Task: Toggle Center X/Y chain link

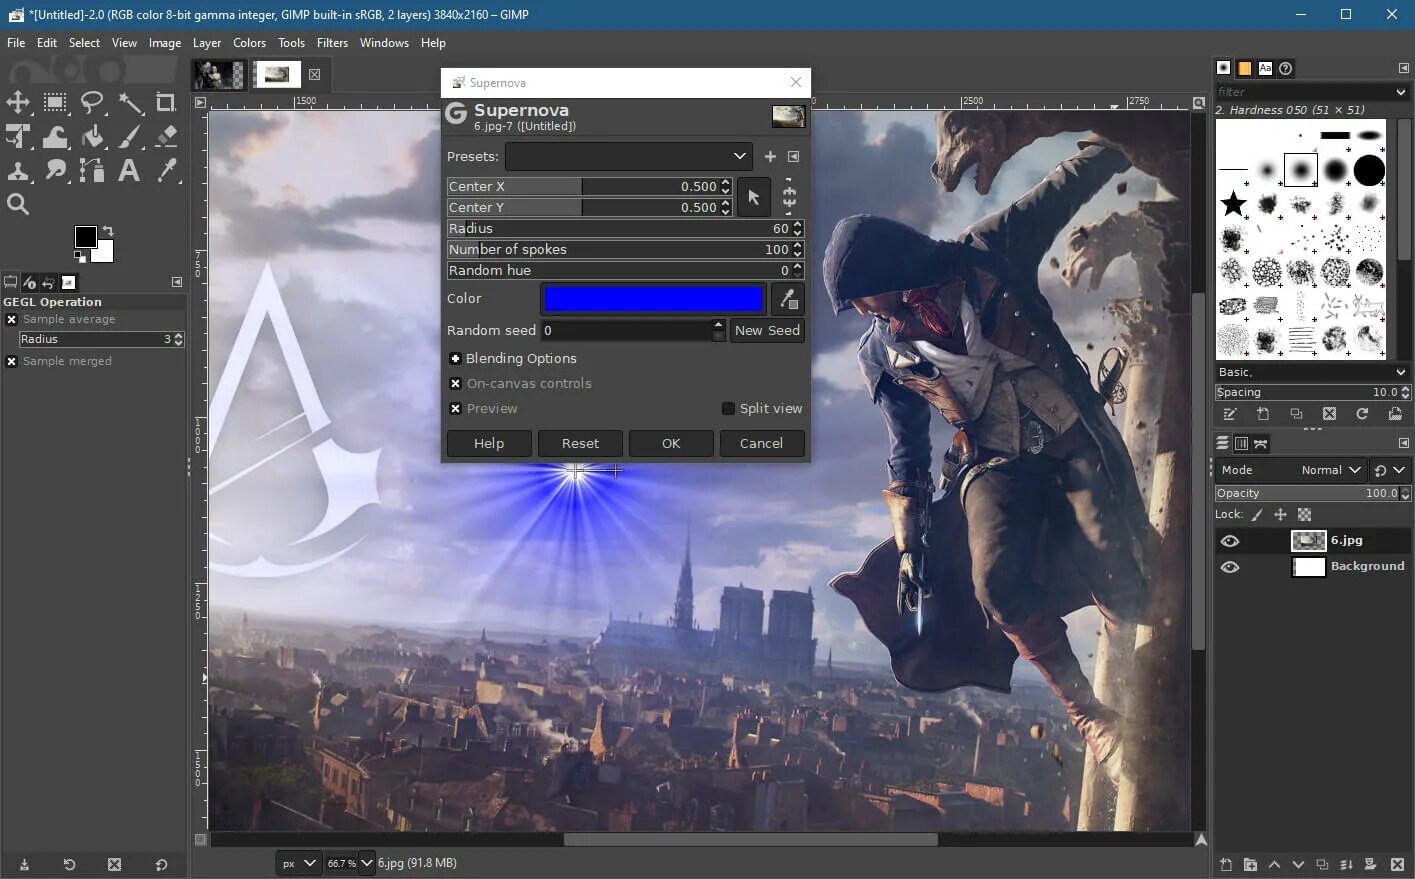Action: point(789,197)
